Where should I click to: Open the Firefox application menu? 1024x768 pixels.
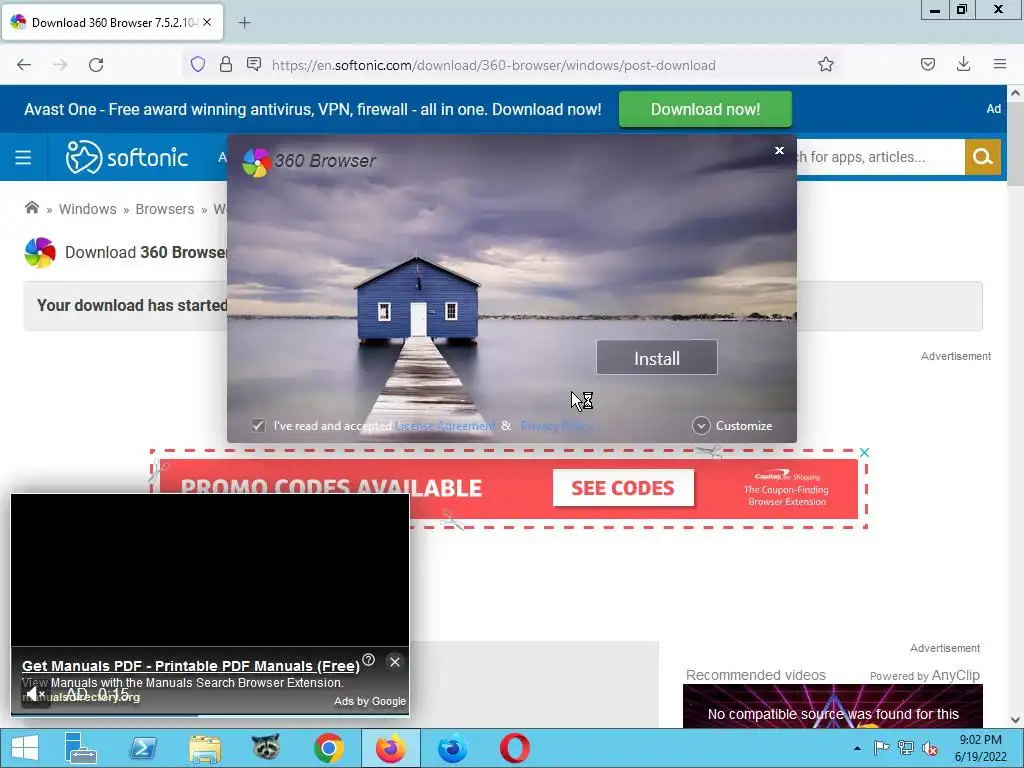[x=1000, y=64]
